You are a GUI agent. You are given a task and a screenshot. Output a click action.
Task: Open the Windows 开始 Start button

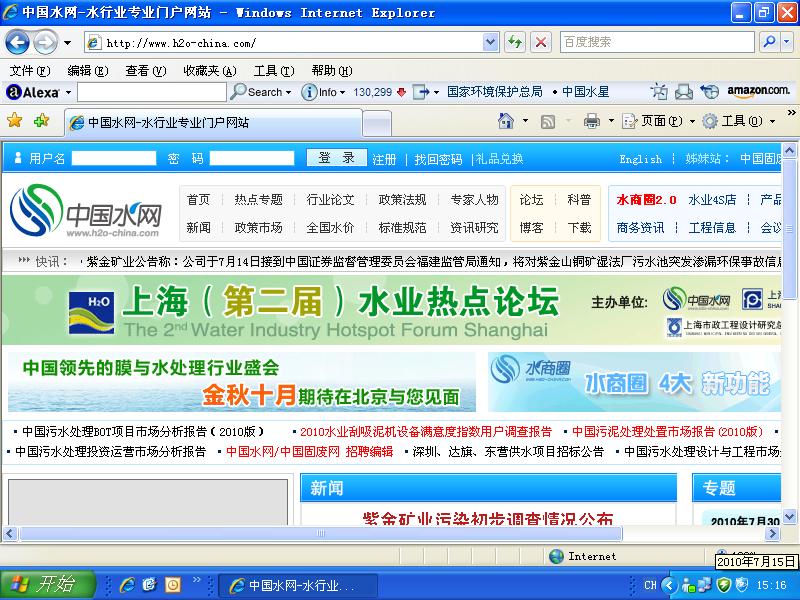pos(47,584)
